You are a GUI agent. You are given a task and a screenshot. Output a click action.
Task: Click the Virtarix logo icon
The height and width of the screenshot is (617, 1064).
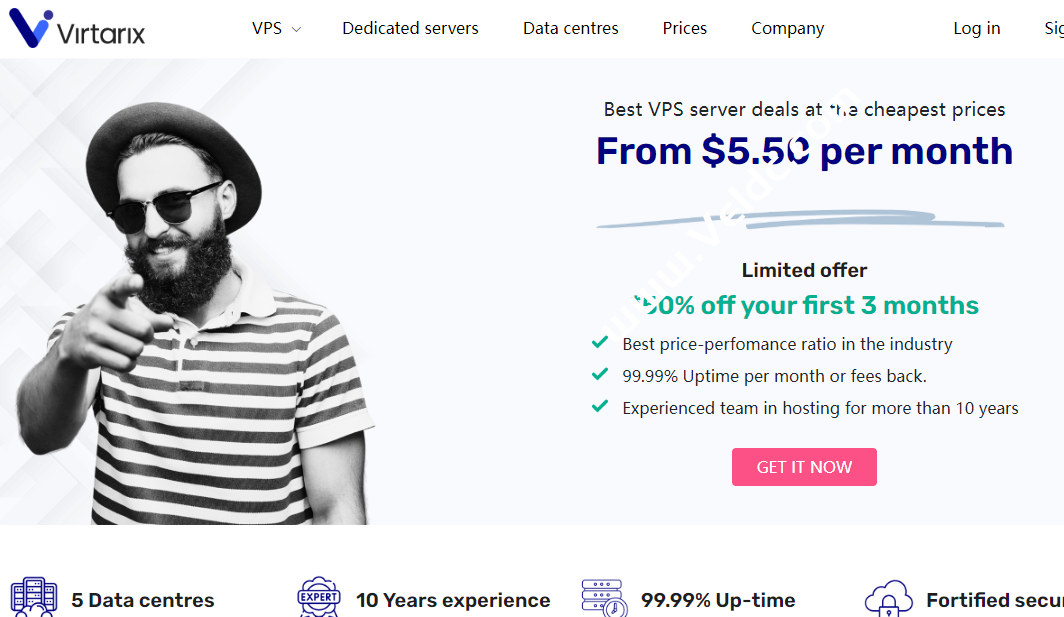click(30, 28)
